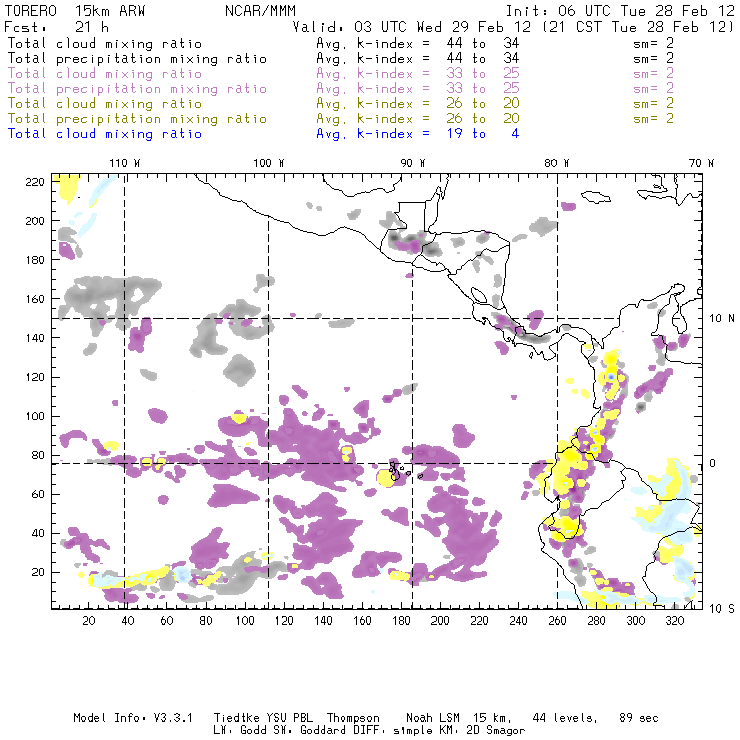The image size is (740, 740).
Task: Click the blue "Avg. k-index = 19 to 4" text
Action: coord(418,134)
